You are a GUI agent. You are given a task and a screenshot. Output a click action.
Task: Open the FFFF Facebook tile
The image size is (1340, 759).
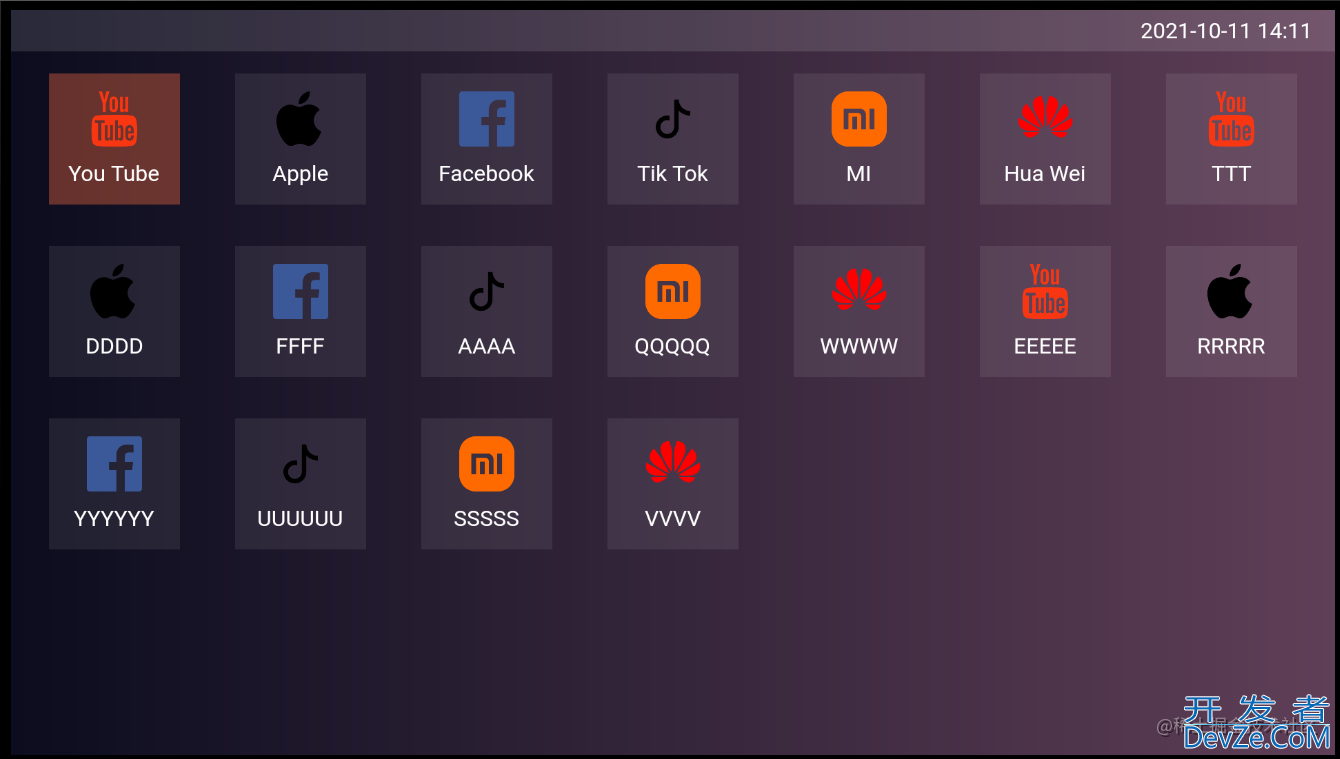pyautogui.click(x=300, y=312)
